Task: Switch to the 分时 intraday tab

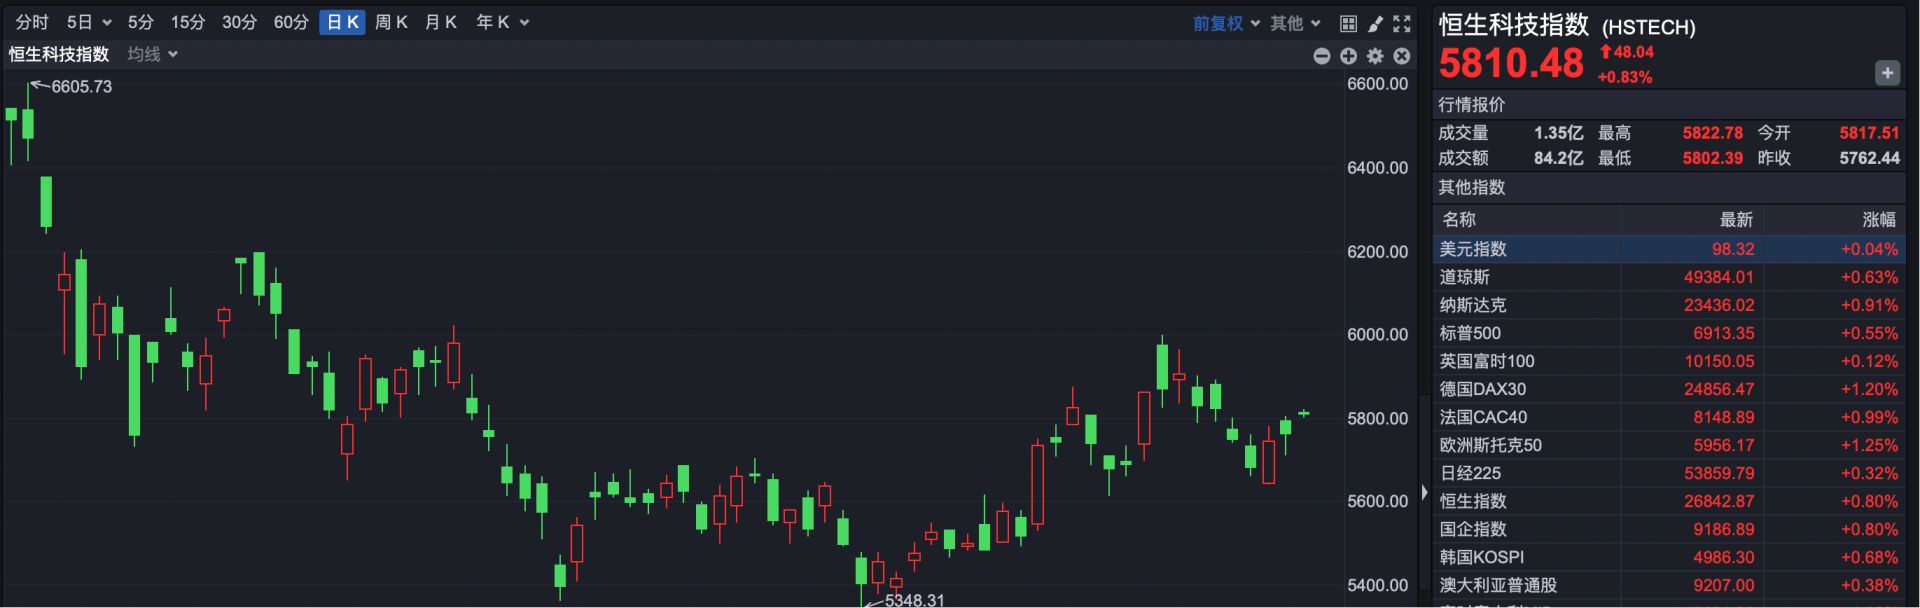Action: (32, 22)
